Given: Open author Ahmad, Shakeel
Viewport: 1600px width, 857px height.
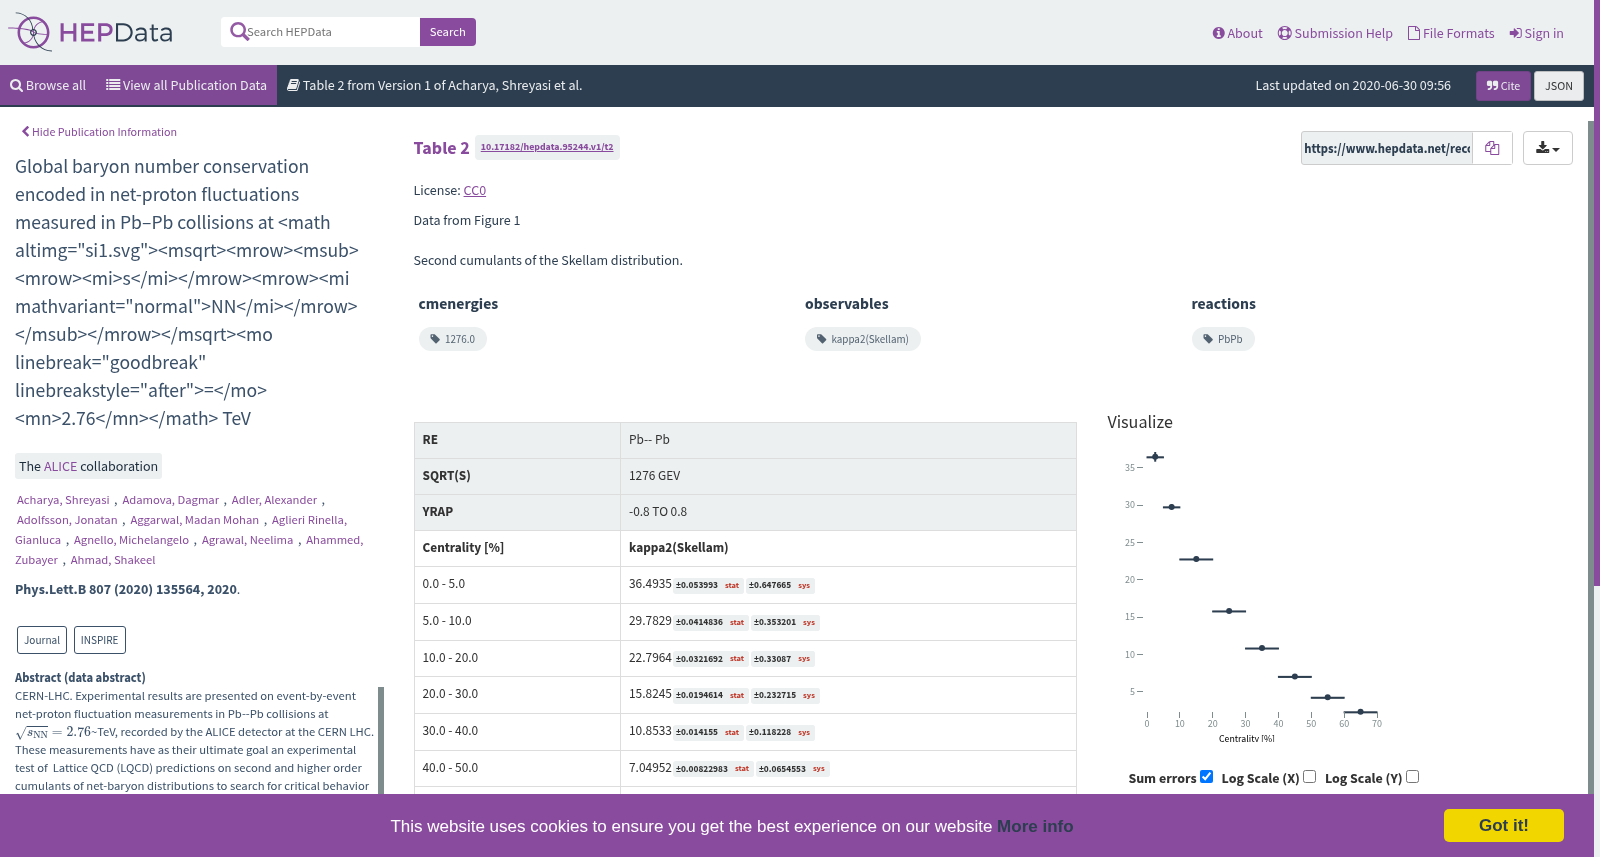Looking at the screenshot, I should [x=112, y=560].
